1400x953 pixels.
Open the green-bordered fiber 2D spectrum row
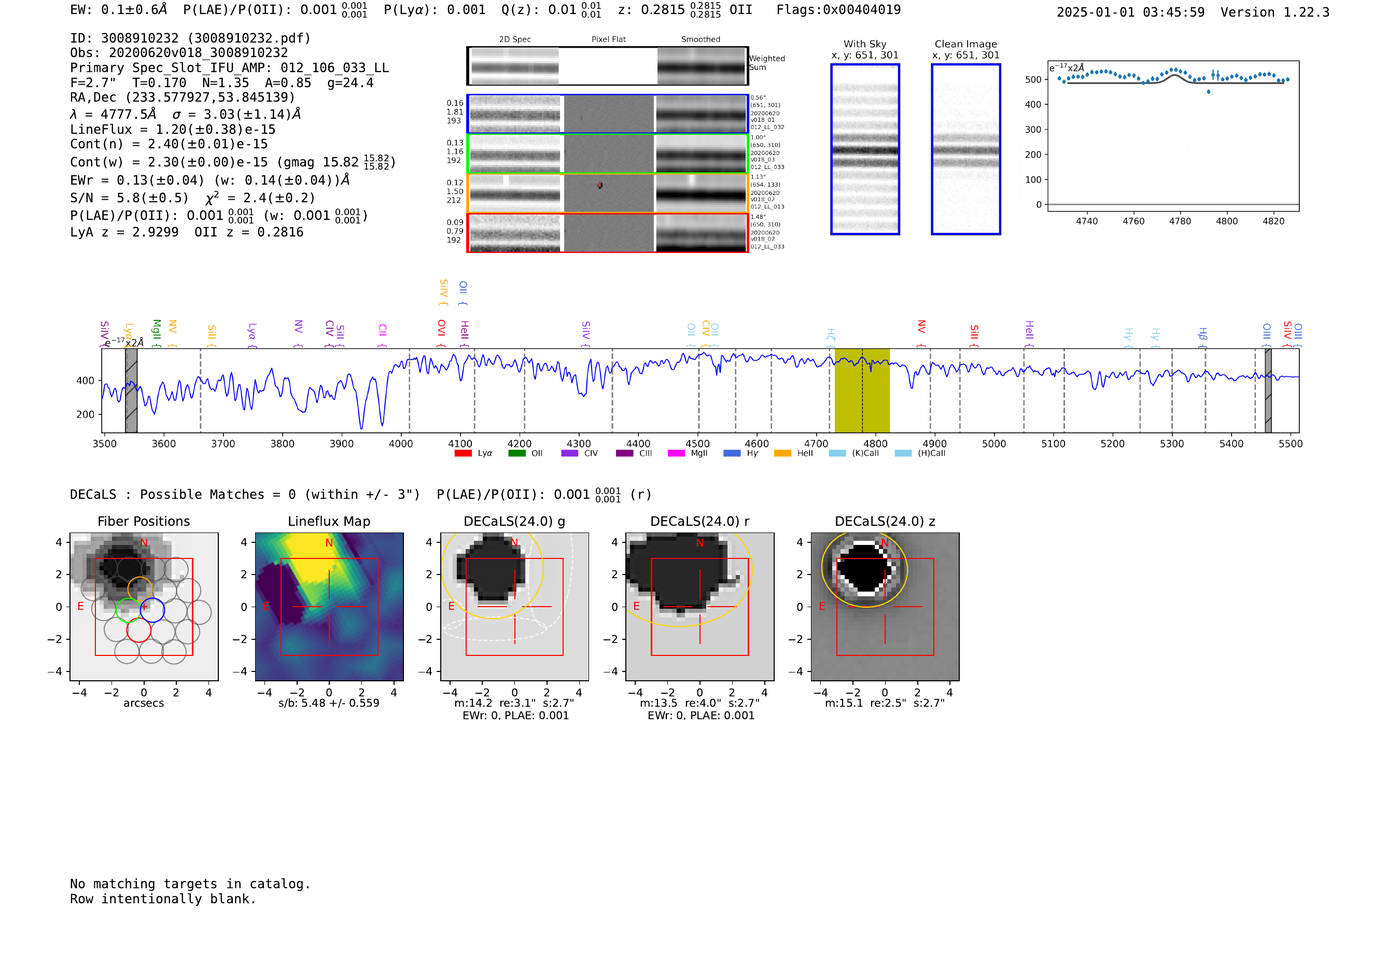[x=607, y=153]
